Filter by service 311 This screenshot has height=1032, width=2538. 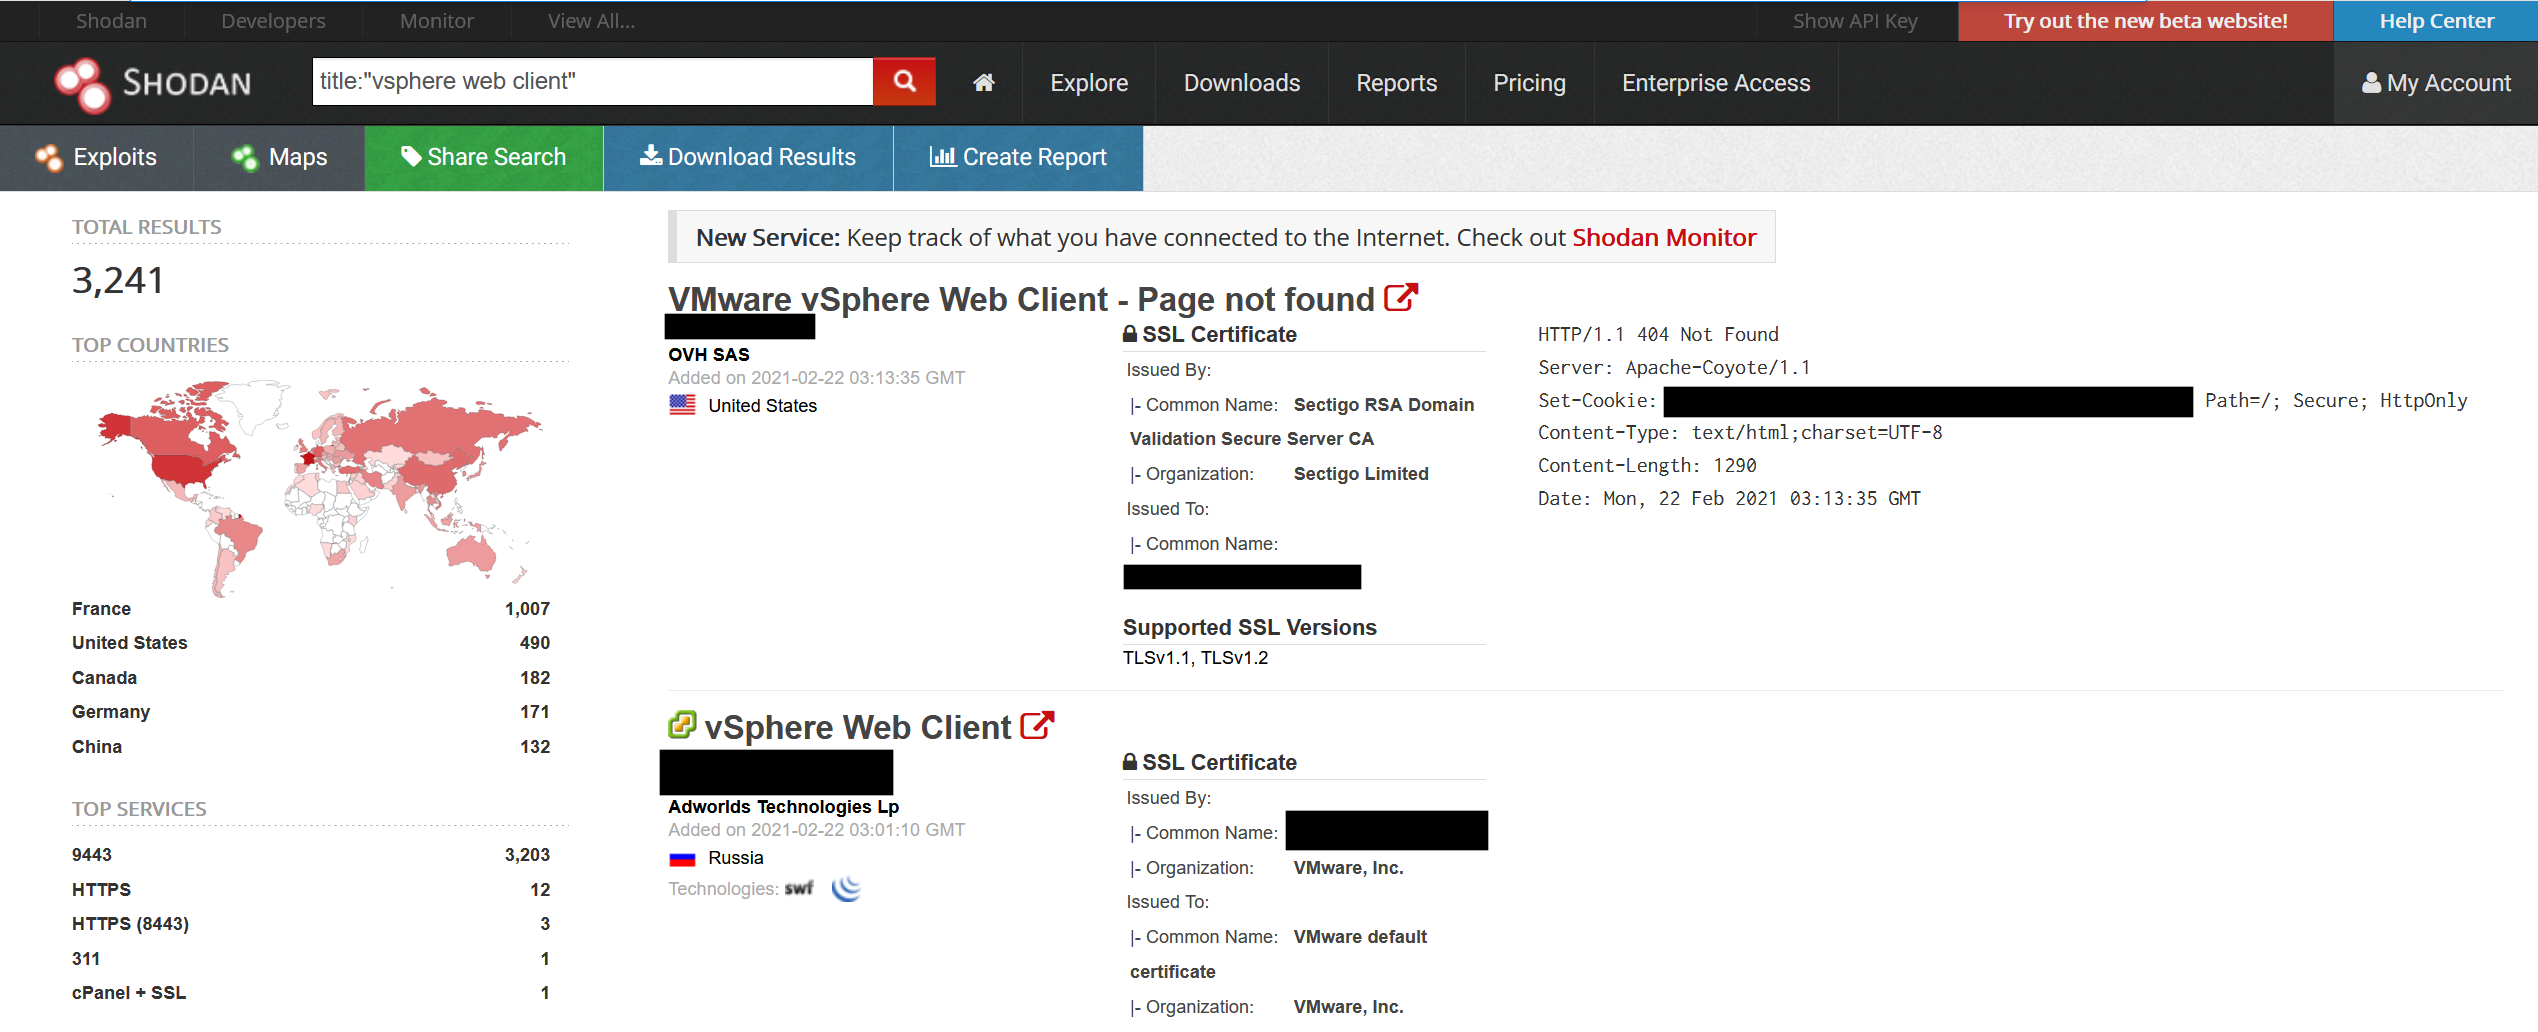[x=86, y=959]
